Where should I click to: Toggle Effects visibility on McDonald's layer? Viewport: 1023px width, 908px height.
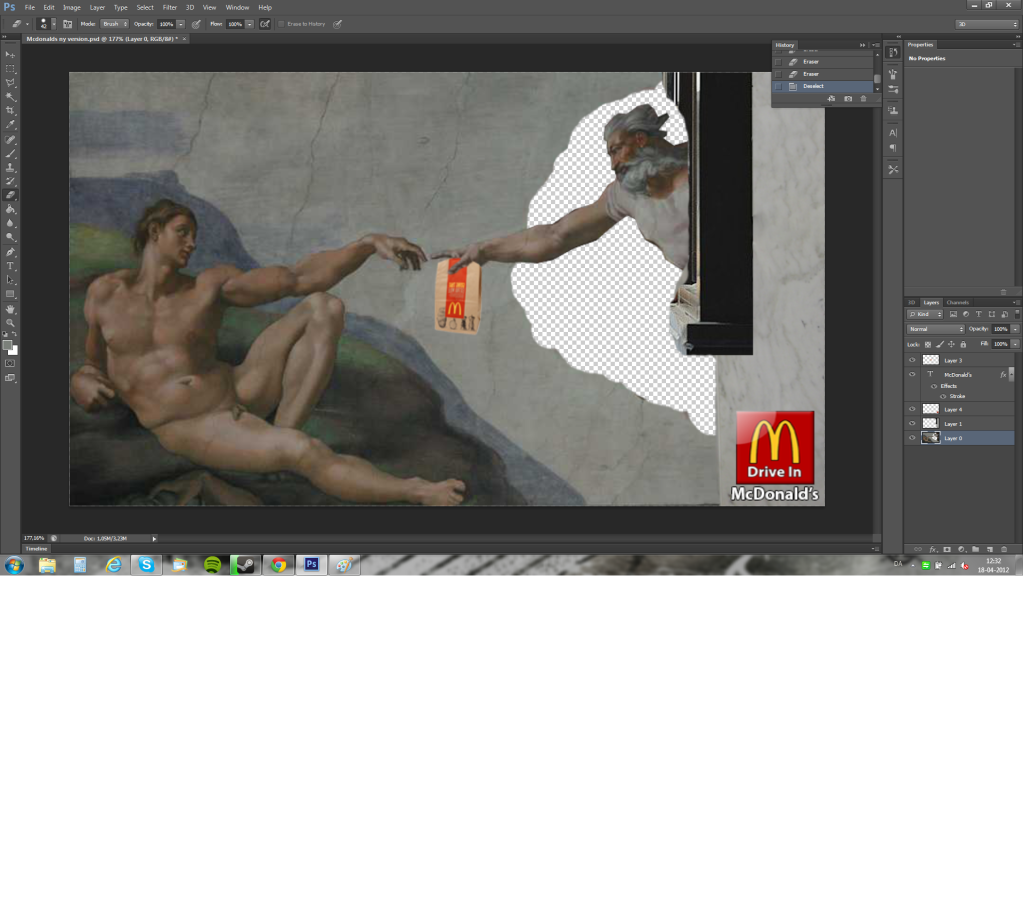[x=934, y=386]
